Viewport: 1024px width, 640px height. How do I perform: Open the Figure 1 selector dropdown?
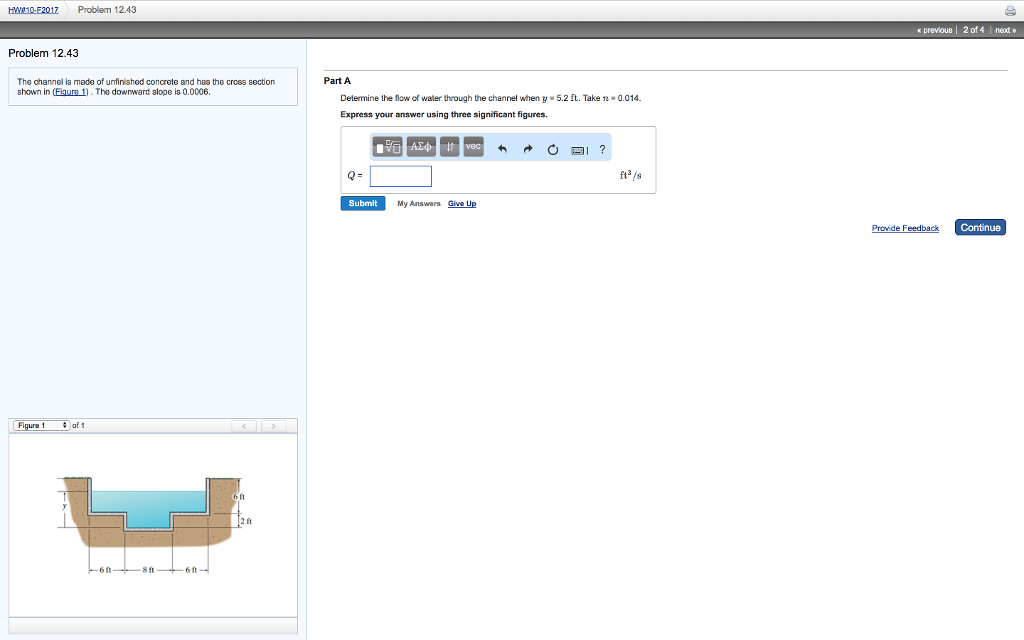tap(40, 426)
